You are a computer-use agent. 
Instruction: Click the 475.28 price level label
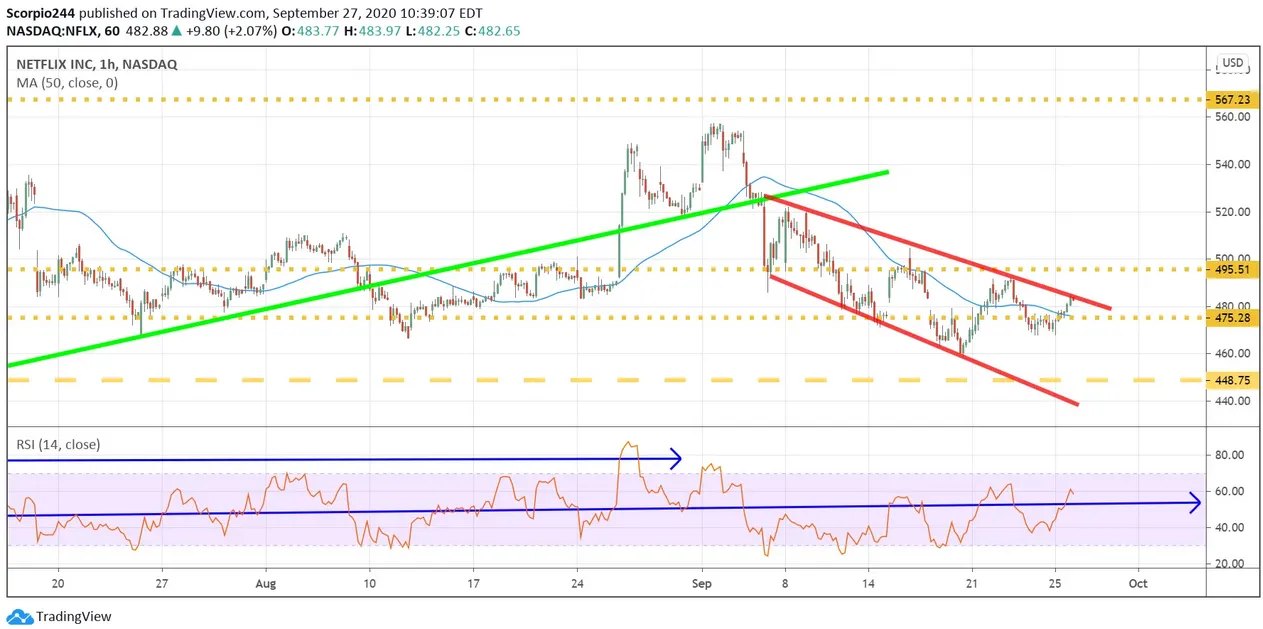tap(1232, 318)
